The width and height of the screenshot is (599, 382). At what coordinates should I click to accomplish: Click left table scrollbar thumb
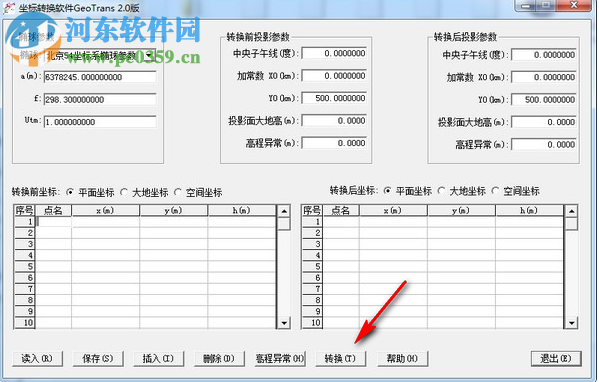coord(284,223)
